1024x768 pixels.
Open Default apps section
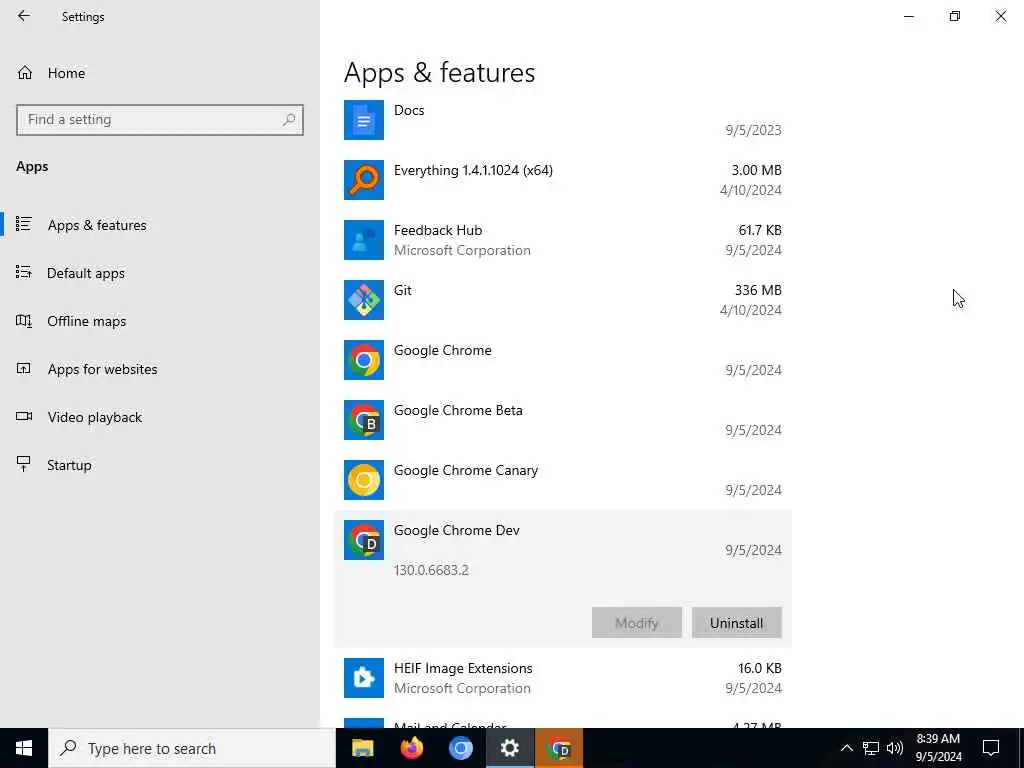(160, 273)
